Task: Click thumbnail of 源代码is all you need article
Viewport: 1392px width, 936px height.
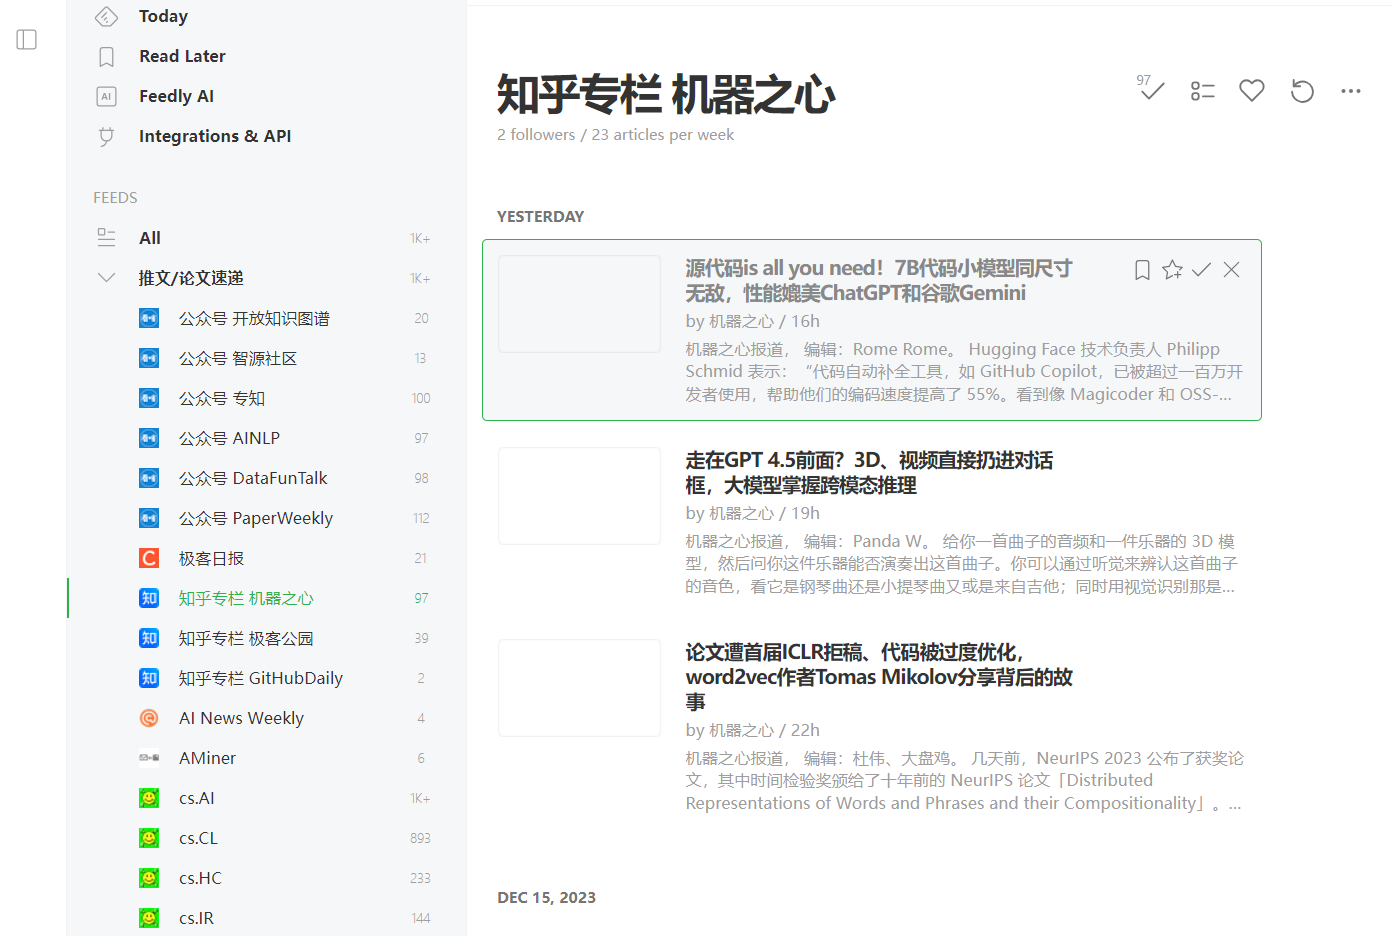Action: (580, 304)
